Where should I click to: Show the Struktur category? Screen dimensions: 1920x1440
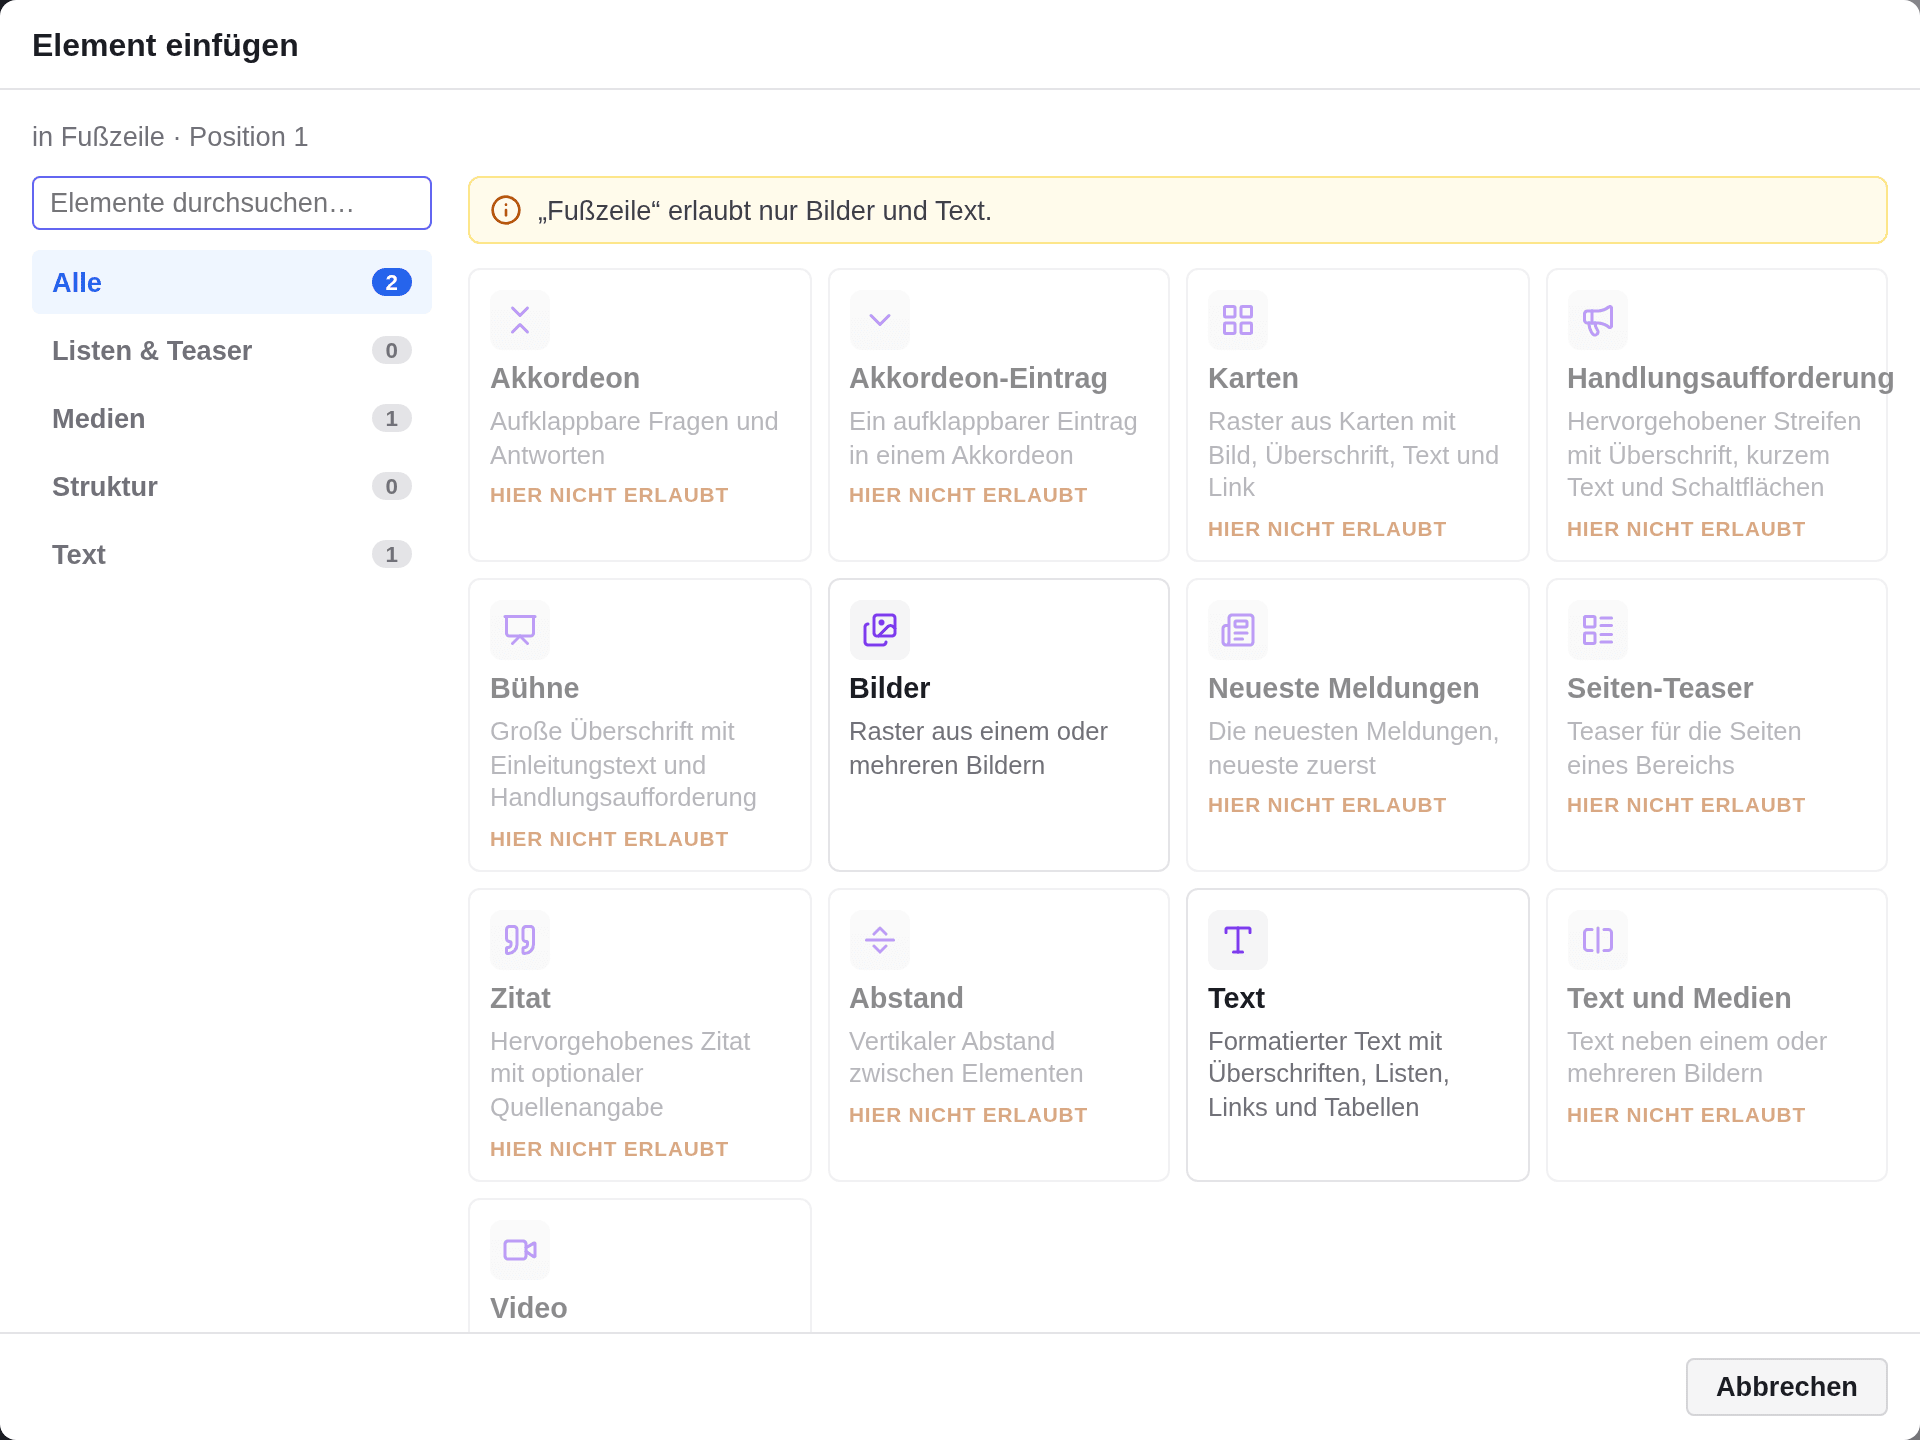(x=232, y=486)
